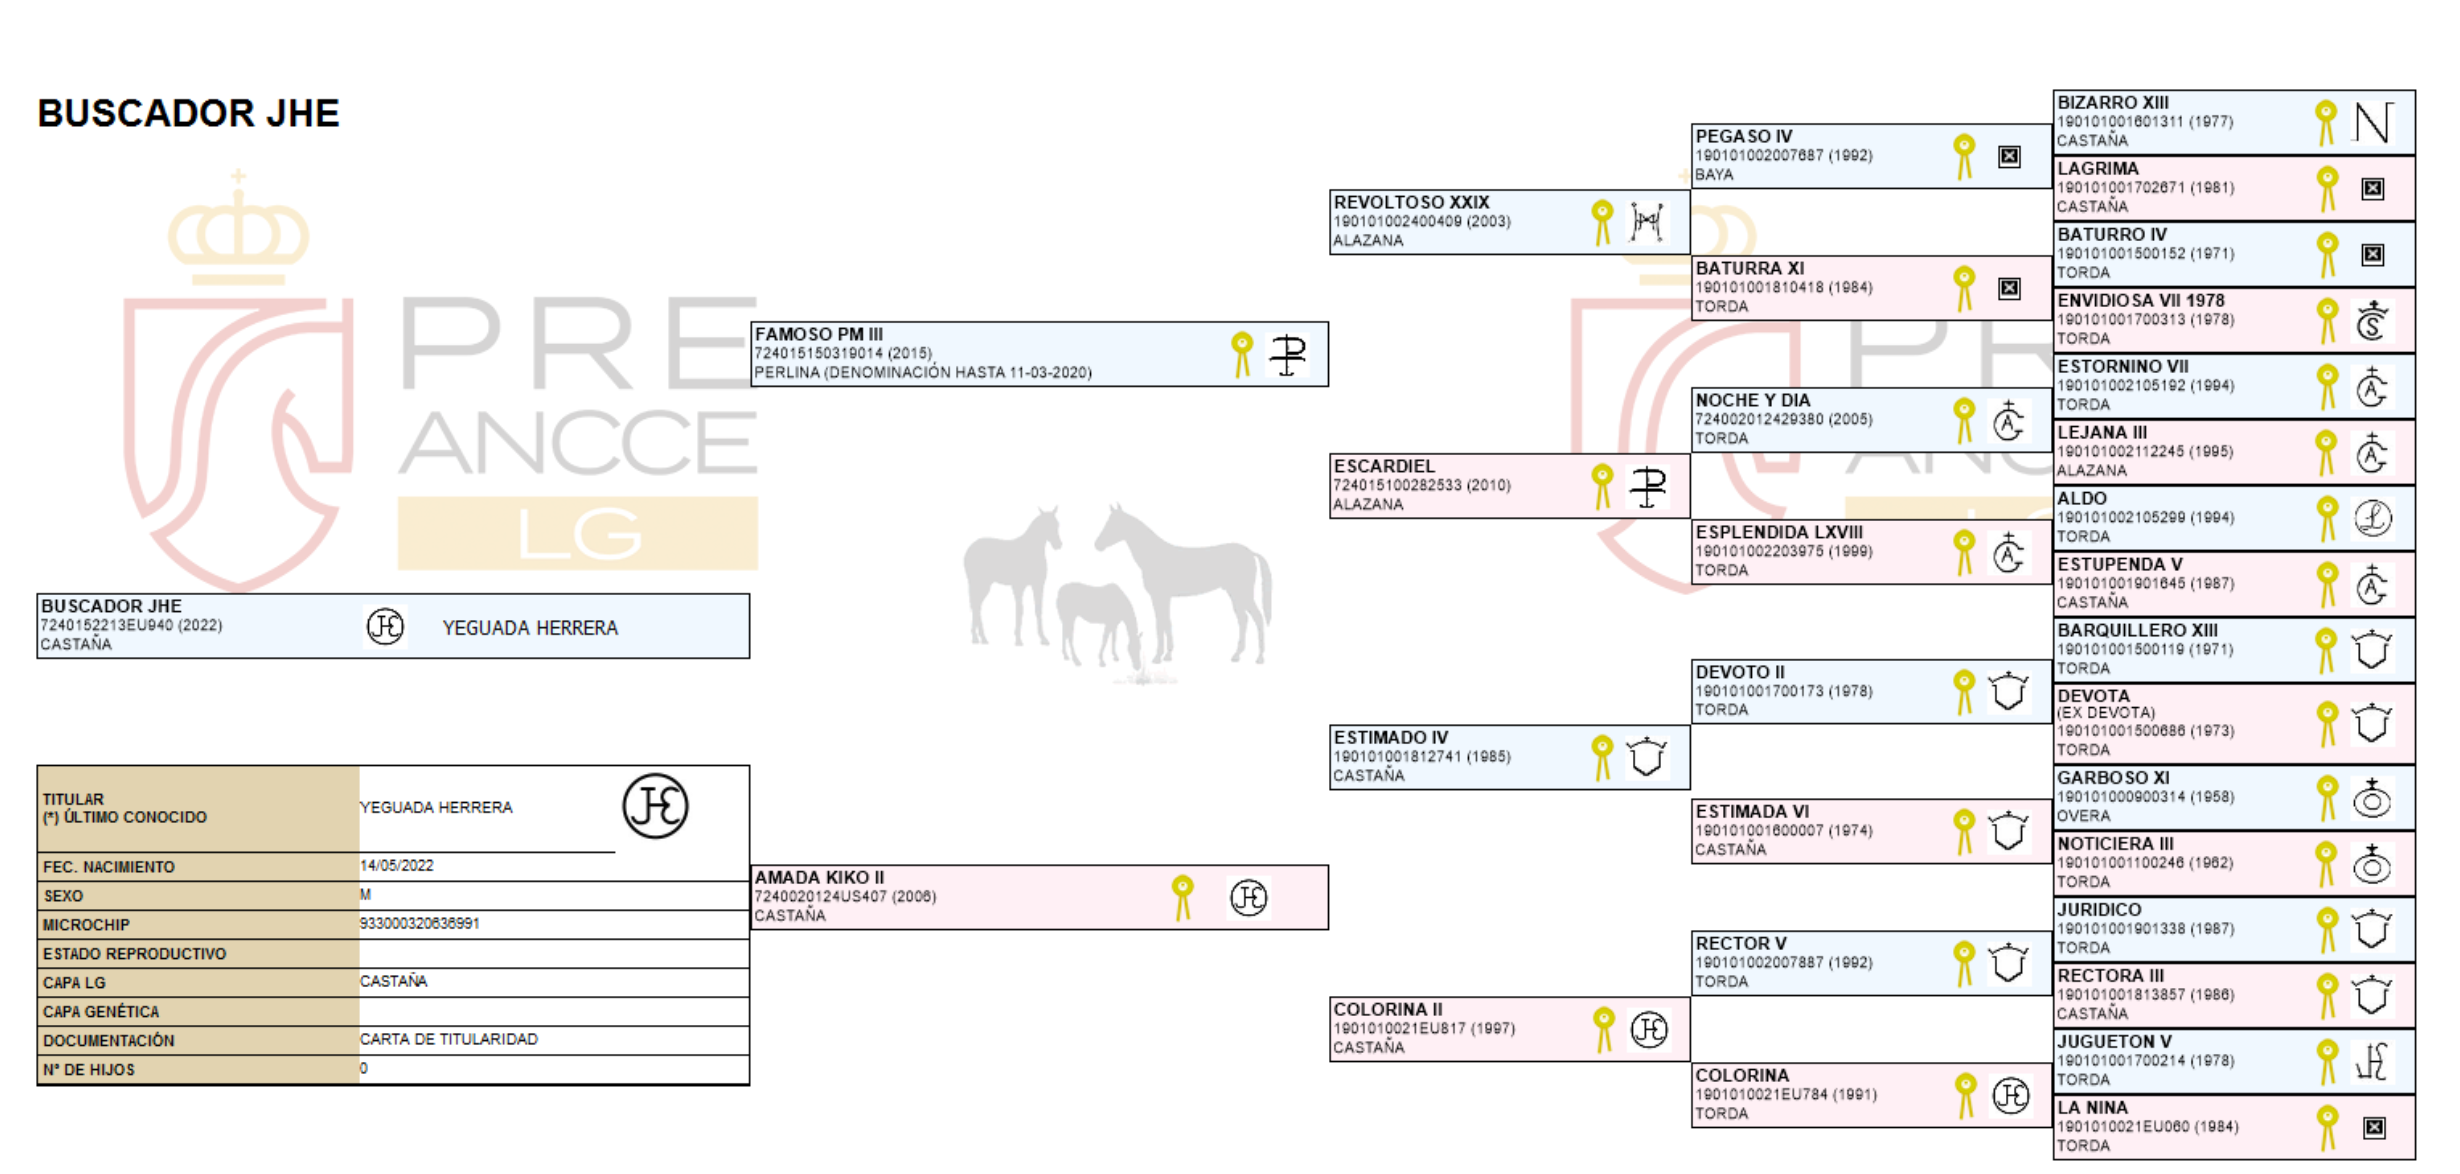The width and height of the screenshot is (2460, 1174).
Task: Click the YEGUADA HERRERA breeder name
Action: pos(530,628)
